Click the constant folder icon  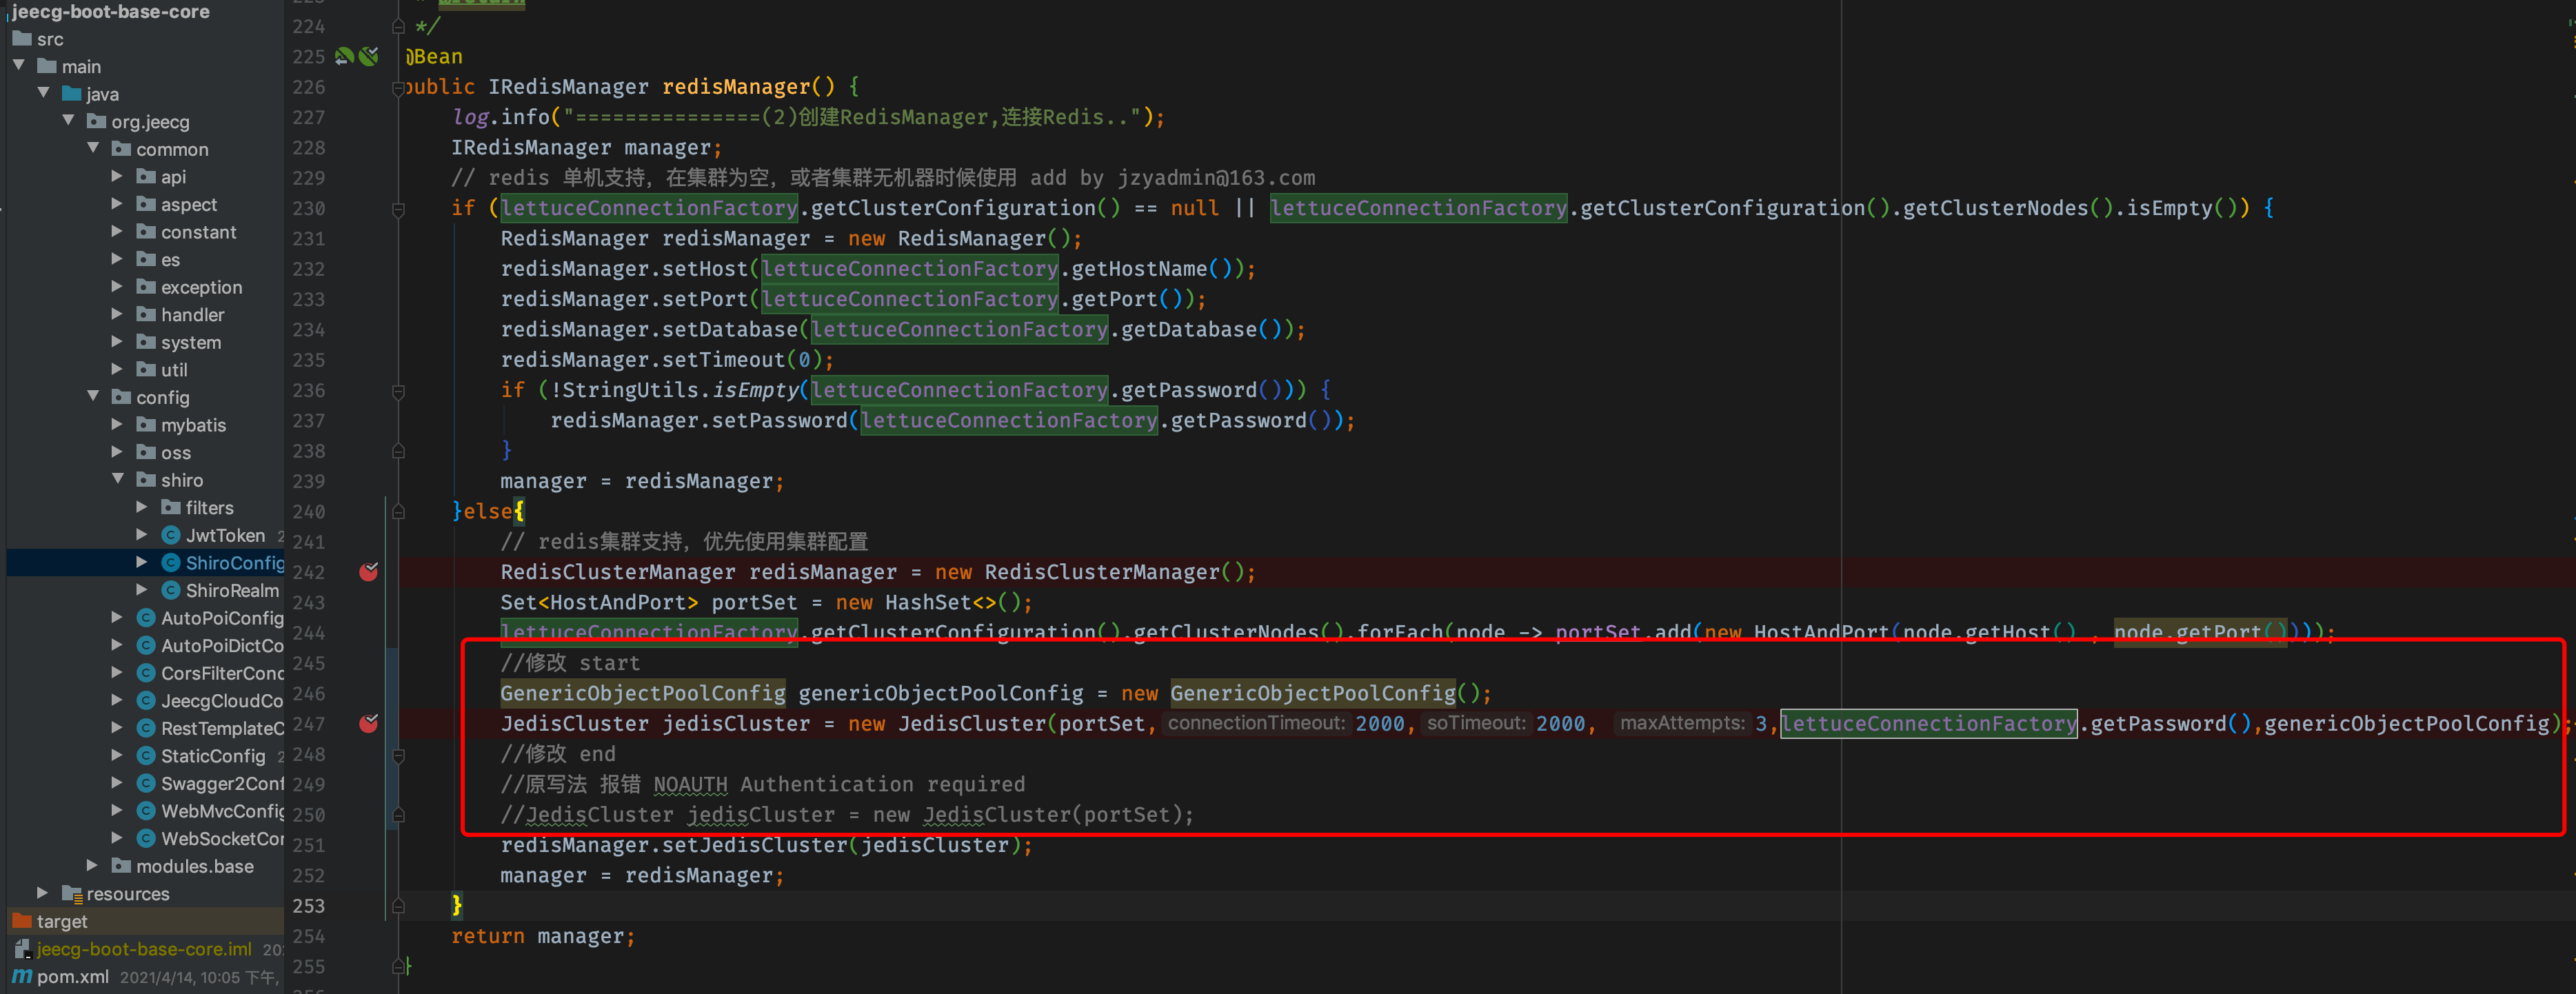tap(146, 231)
